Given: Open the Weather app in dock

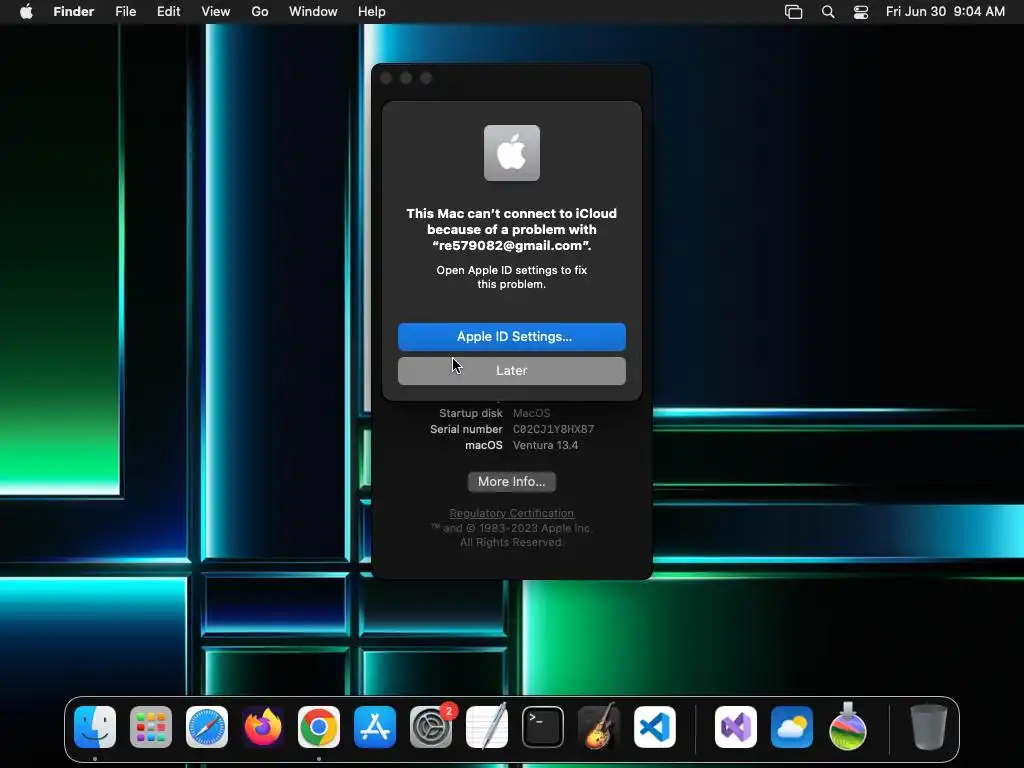Looking at the screenshot, I should click(x=792, y=727).
